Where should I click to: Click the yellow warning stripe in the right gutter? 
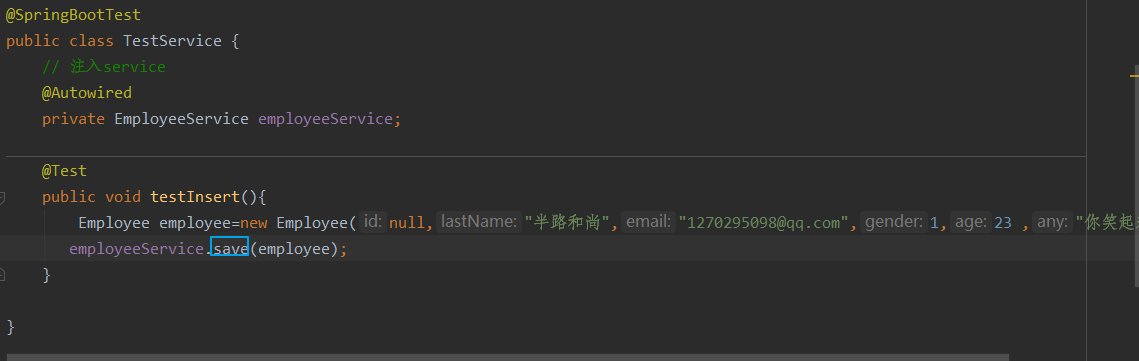coord(1133,75)
